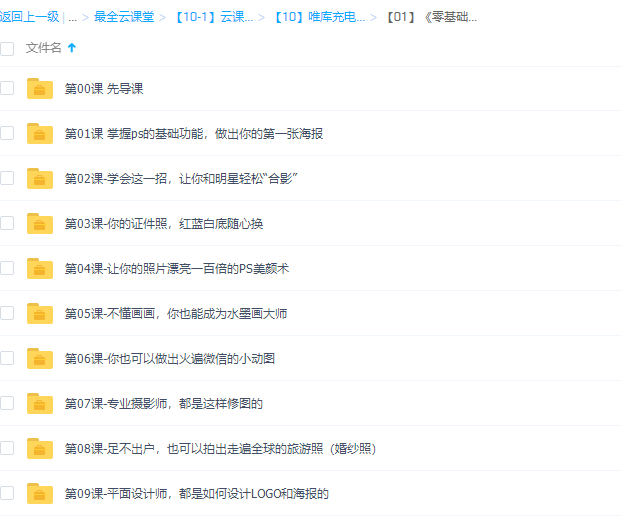Viewport: 622px width, 519px height.
Task: Select the checkbox for 第05课 水墨画大师
Action: point(7,313)
